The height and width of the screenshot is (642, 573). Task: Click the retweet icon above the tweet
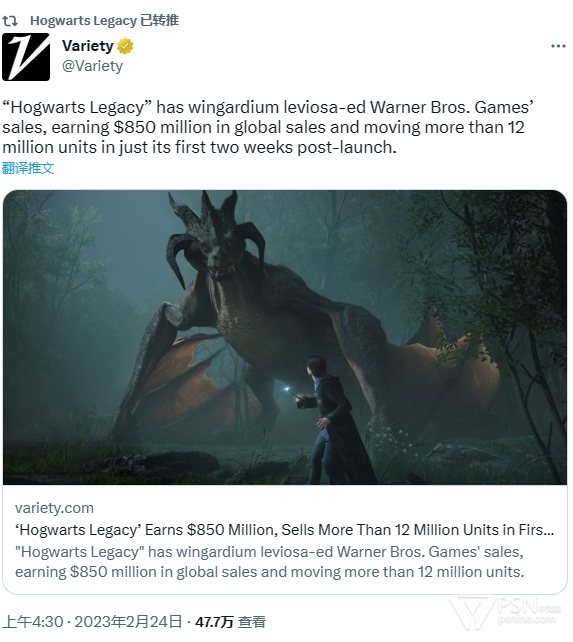10,20
